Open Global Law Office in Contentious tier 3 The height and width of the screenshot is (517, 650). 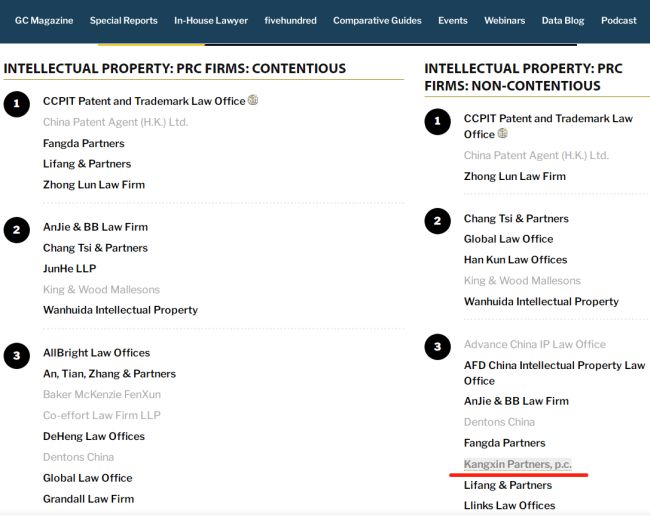(88, 478)
